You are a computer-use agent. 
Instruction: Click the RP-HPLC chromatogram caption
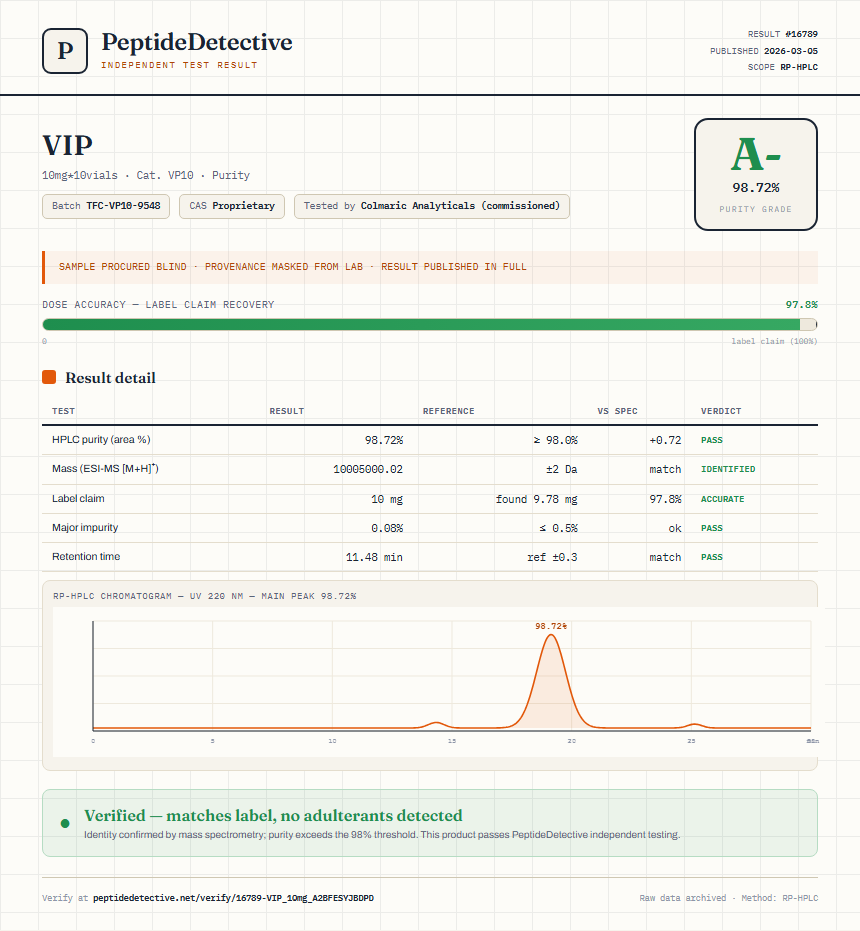(x=204, y=596)
